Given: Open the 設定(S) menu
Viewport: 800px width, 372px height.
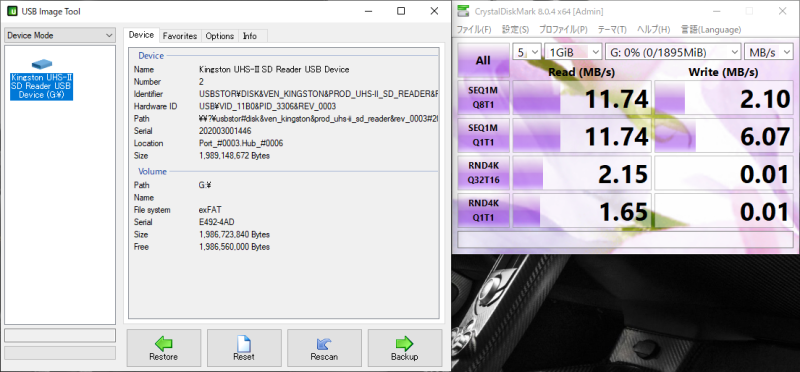Looking at the screenshot, I should tap(515, 30).
